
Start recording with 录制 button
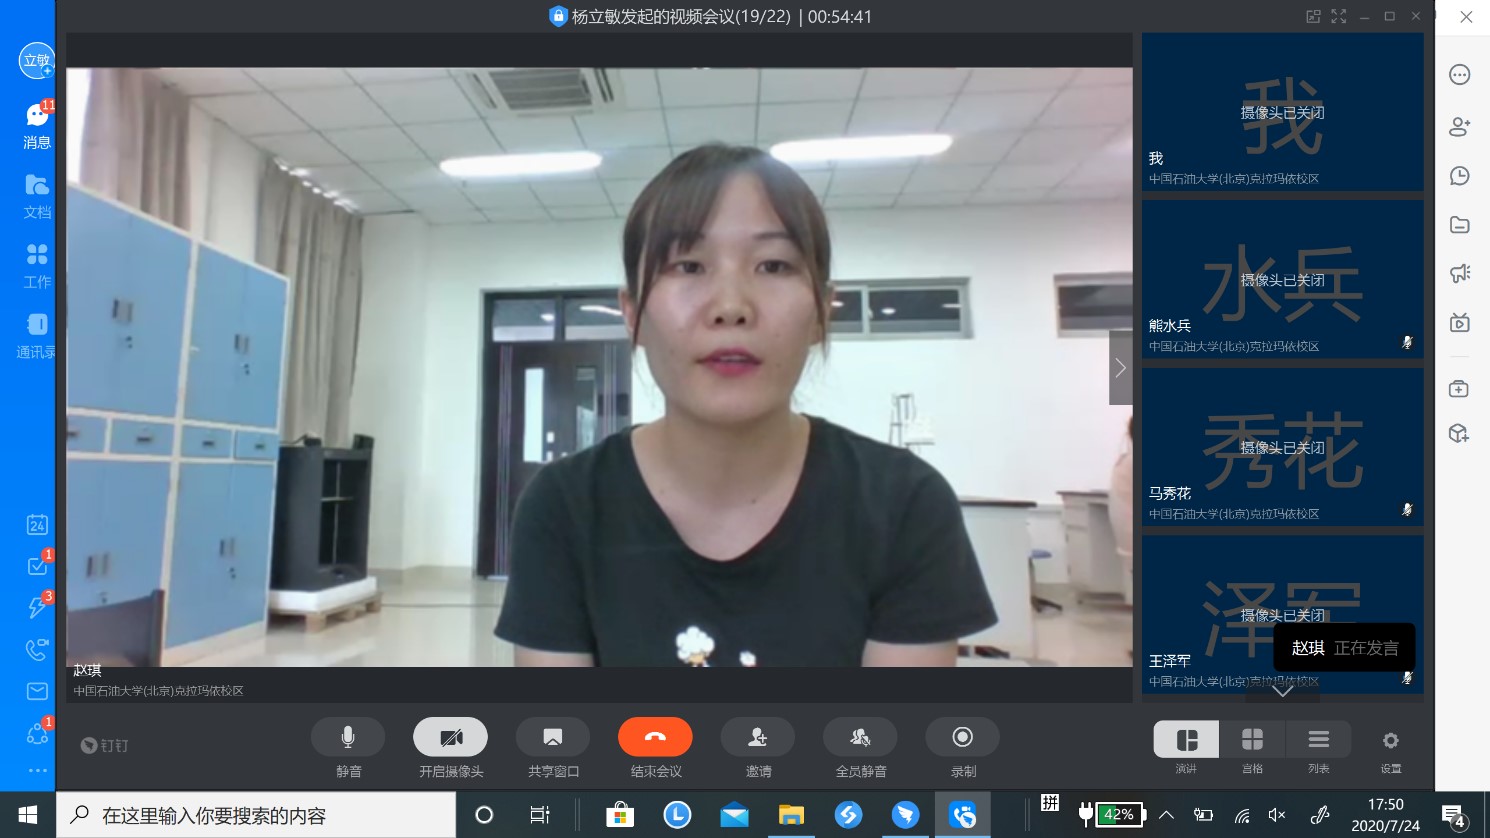(x=962, y=738)
